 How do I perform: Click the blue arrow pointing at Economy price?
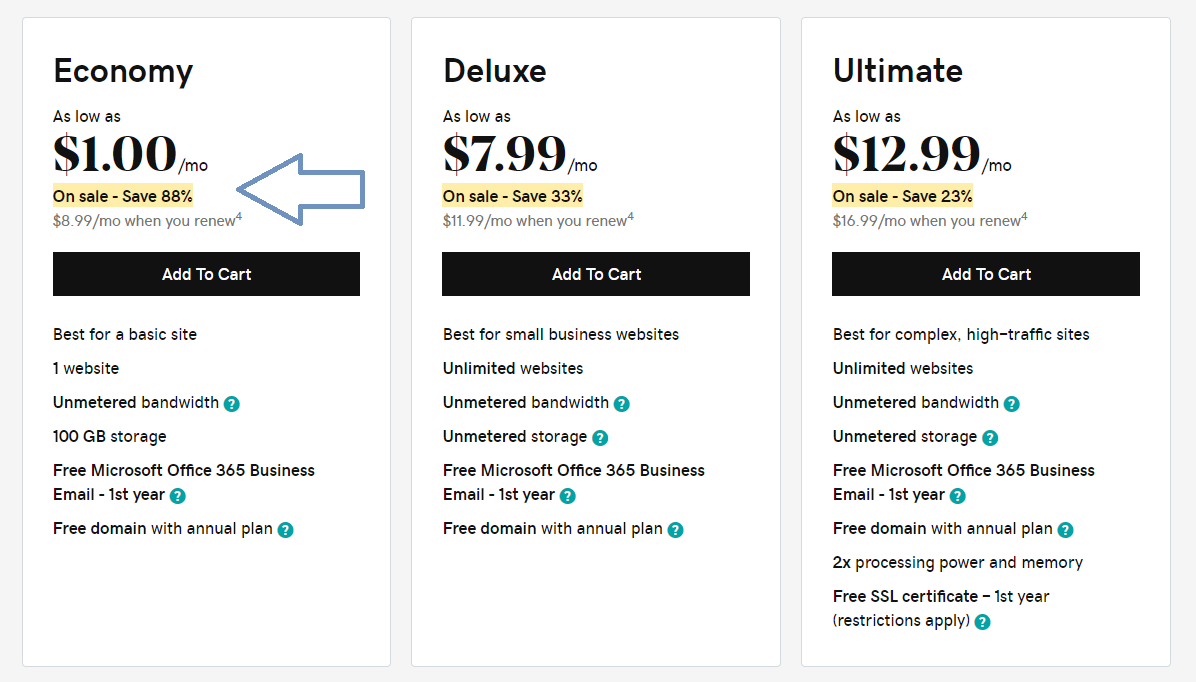coord(301,189)
